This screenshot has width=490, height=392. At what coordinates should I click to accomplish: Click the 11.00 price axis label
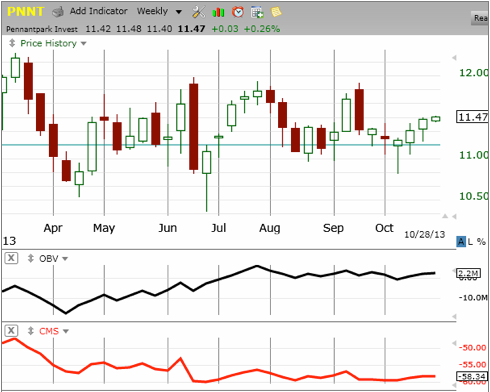click(x=474, y=155)
